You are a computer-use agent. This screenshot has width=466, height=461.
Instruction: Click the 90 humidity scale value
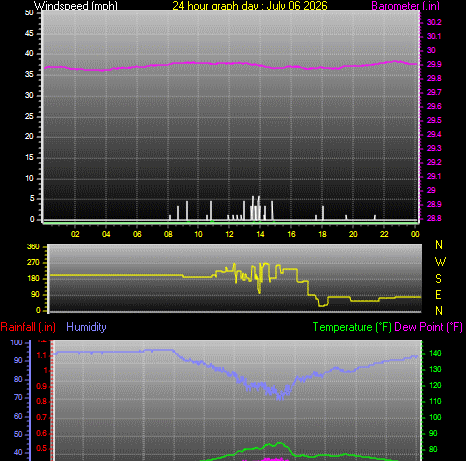click(17, 361)
